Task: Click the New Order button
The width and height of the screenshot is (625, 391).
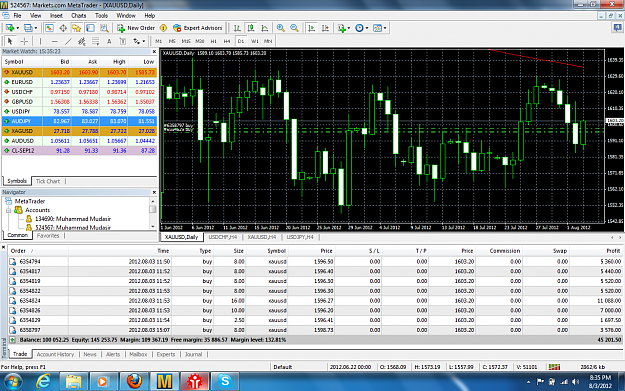Action: click(x=136, y=28)
